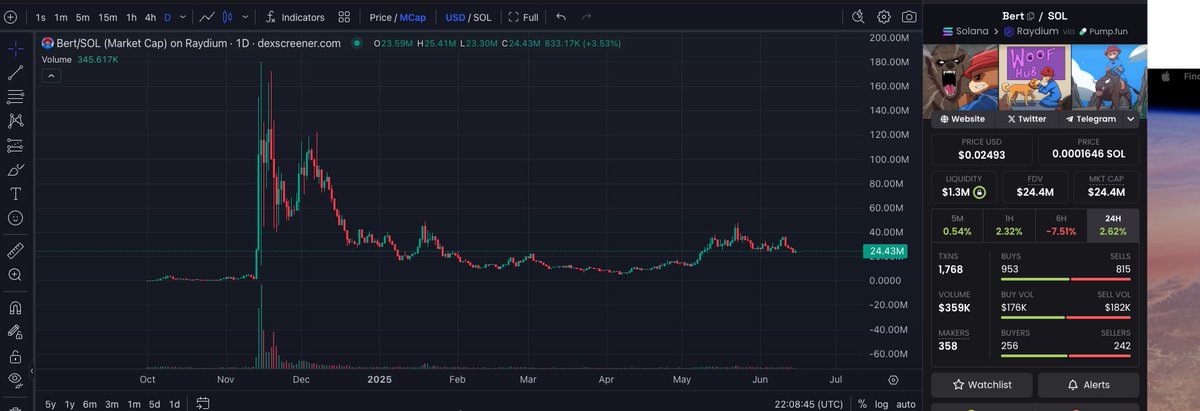The image size is (1200, 411).
Task: Open the emoji icons tool
Action: 15,218
